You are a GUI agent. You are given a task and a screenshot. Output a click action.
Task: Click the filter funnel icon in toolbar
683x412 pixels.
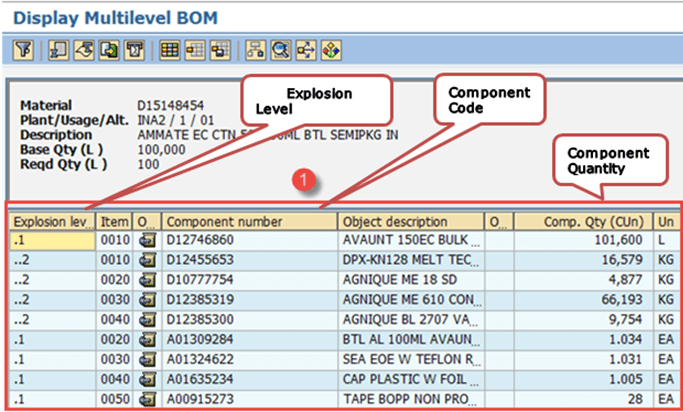point(22,49)
